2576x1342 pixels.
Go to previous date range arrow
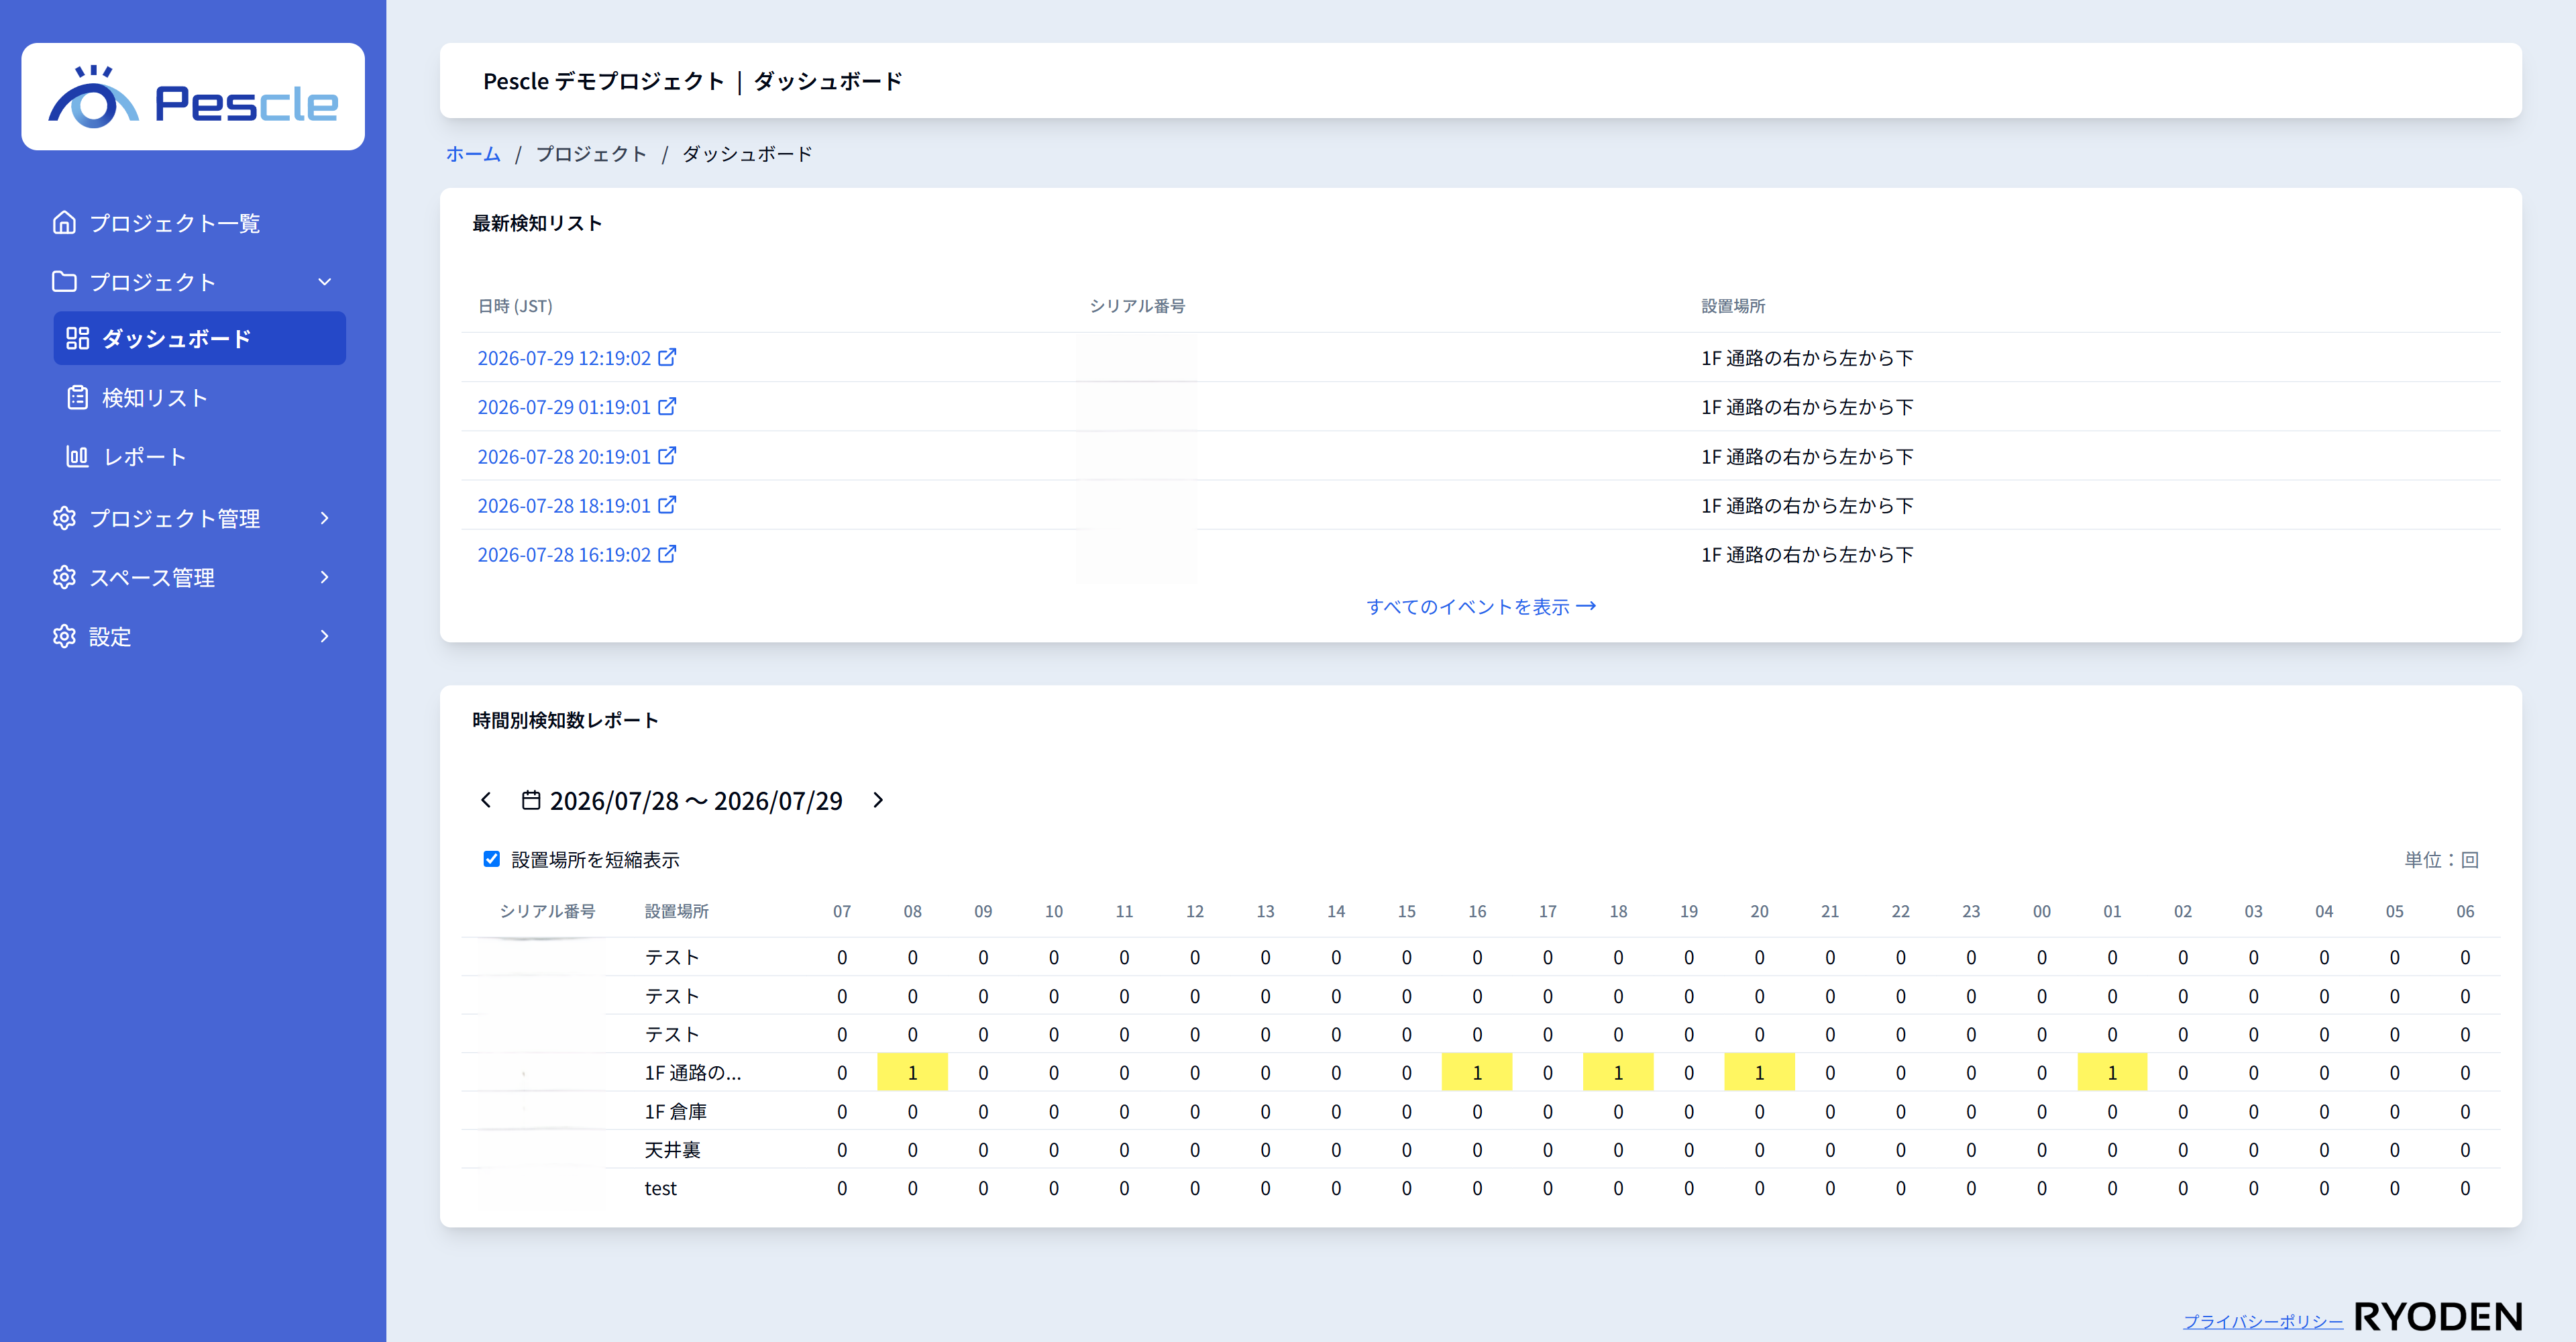(x=486, y=800)
